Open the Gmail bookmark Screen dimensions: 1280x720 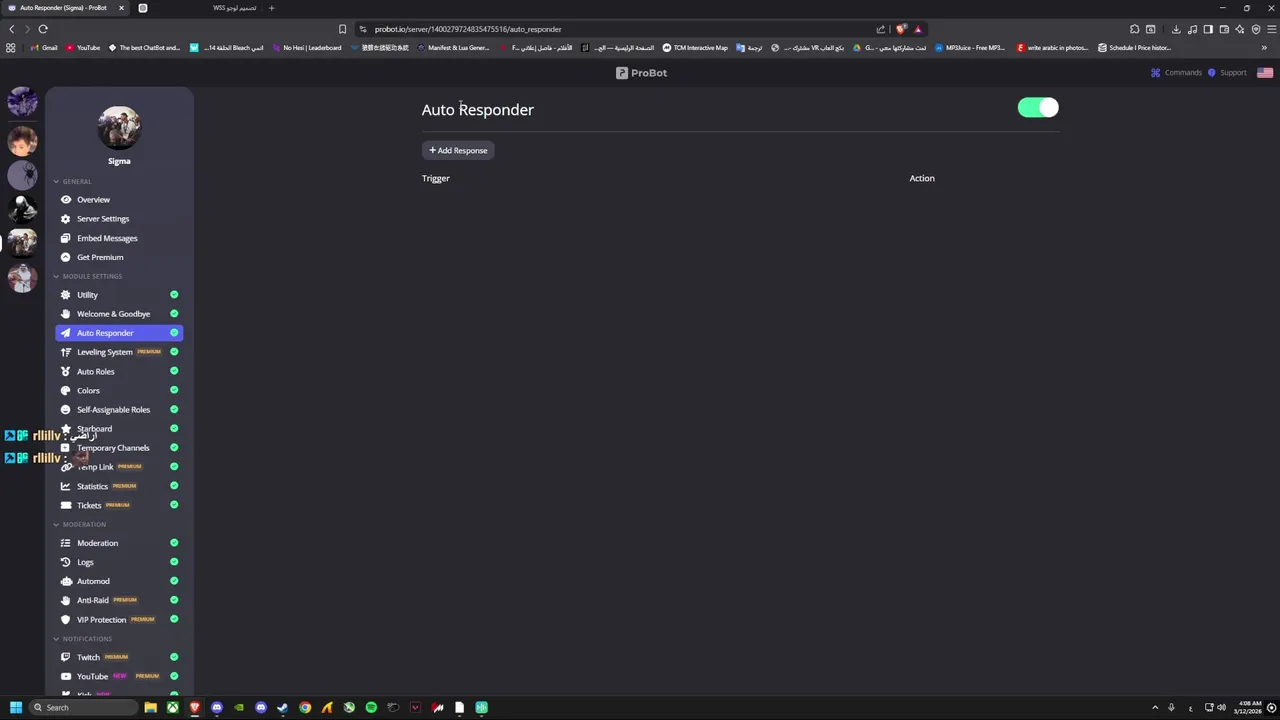43,48
